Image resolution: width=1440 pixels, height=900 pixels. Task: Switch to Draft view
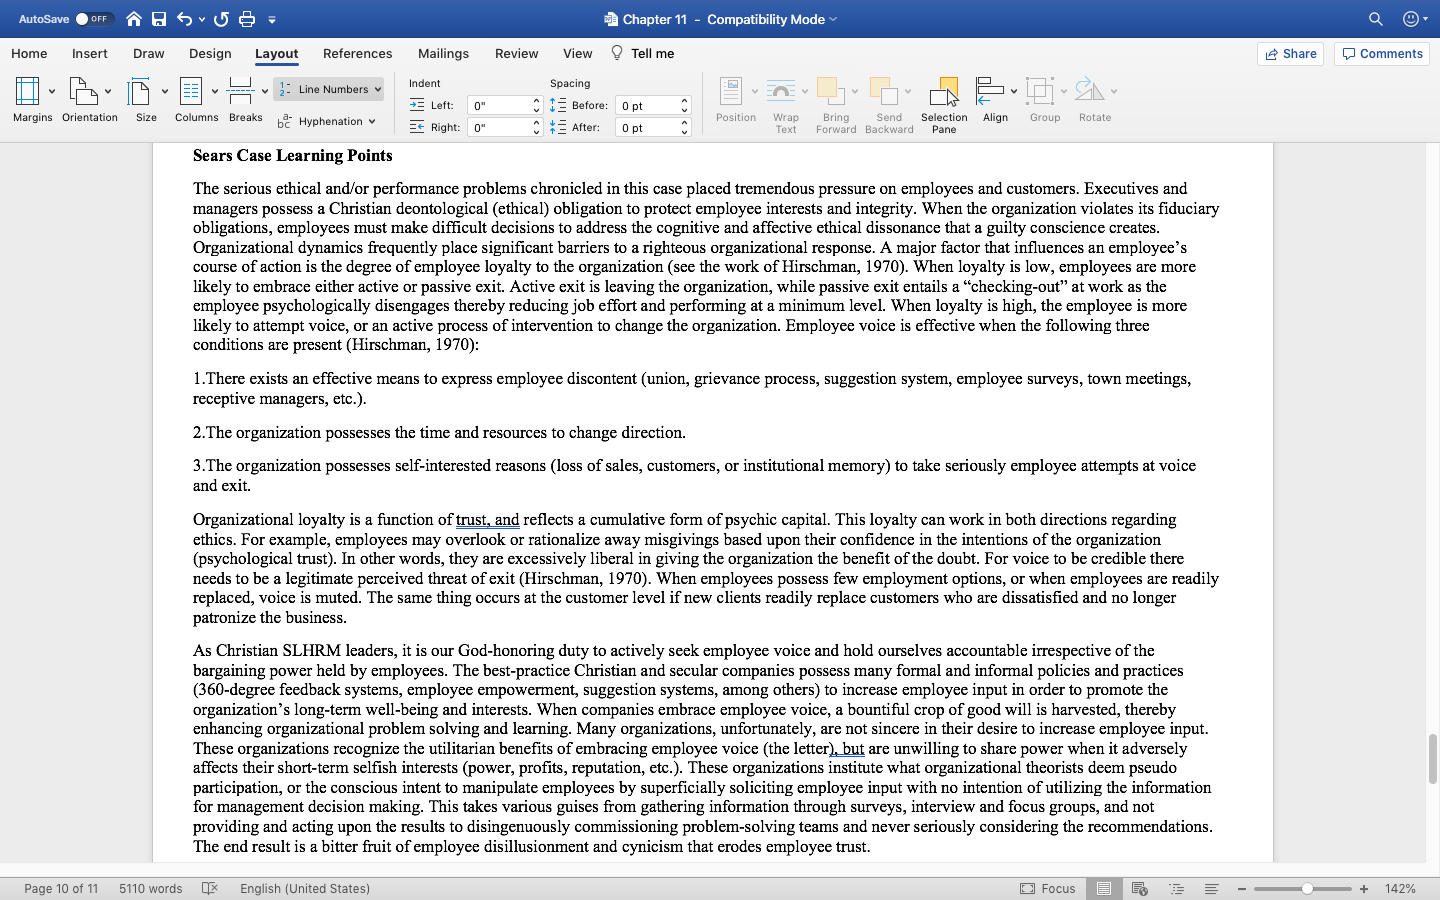pos(1211,888)
